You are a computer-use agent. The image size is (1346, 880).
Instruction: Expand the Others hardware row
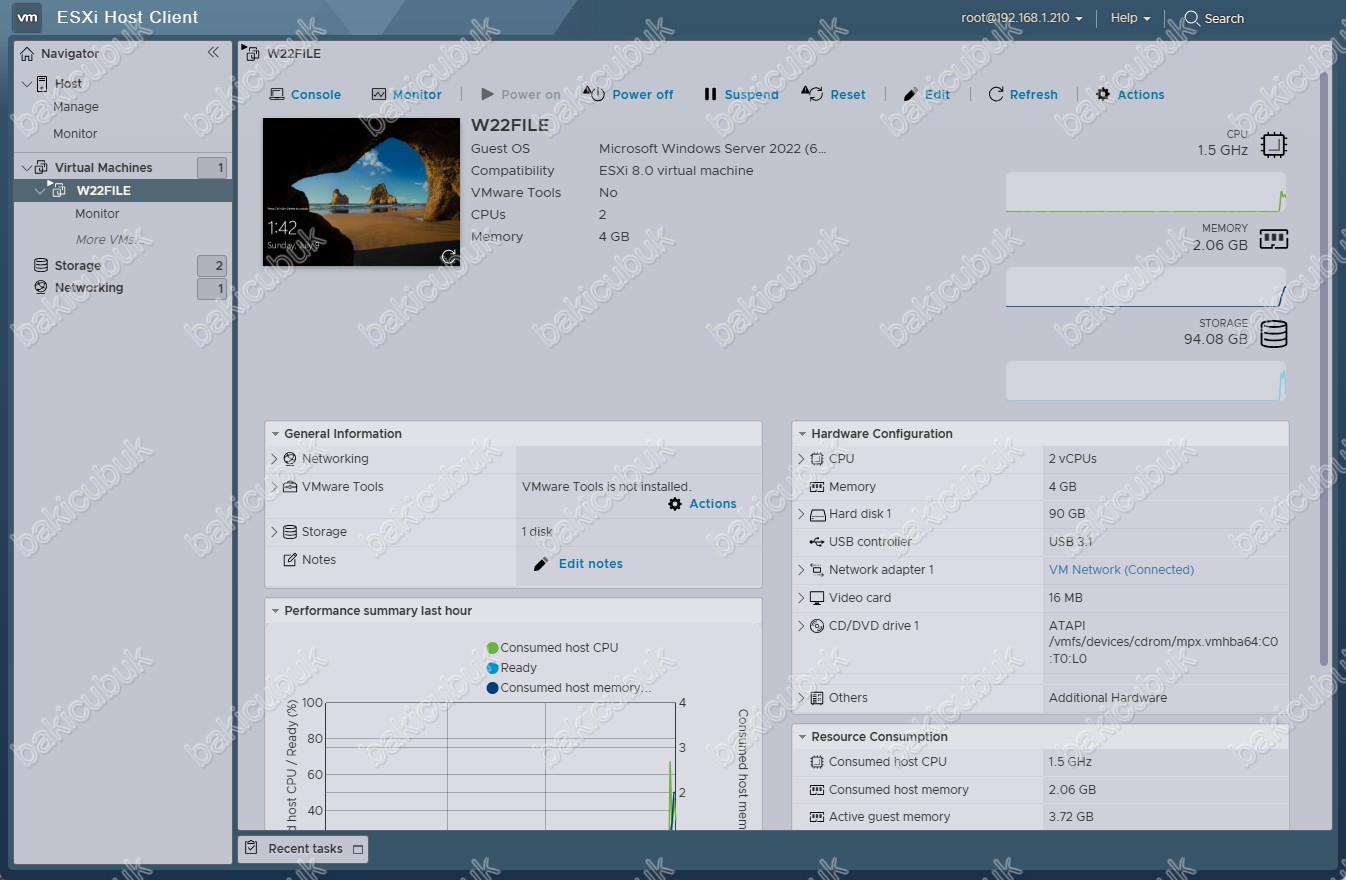click(x=801, y=698)
